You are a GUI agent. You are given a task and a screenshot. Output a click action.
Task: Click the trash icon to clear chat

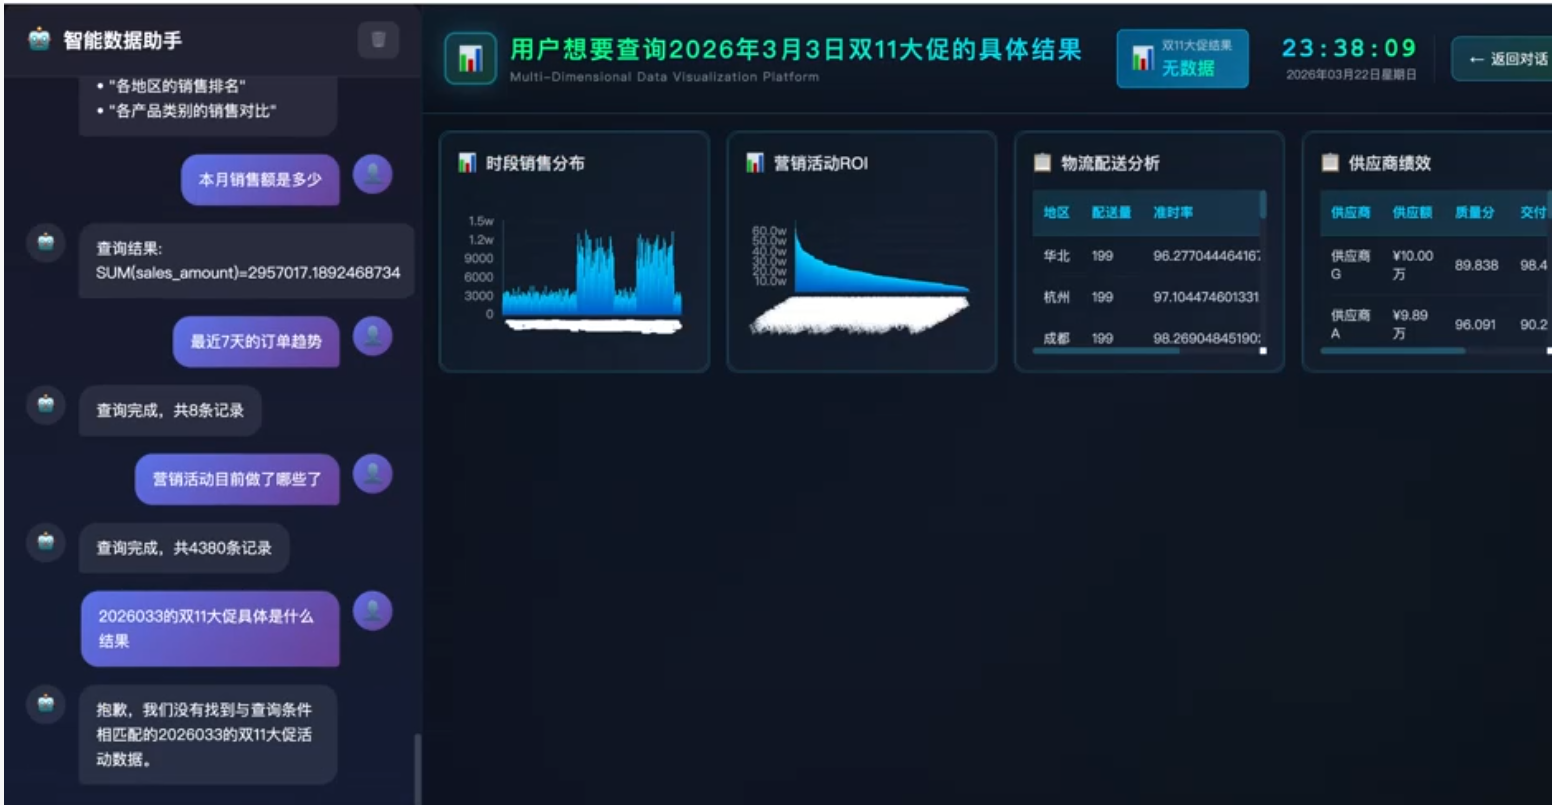click(x=378, y=40)
